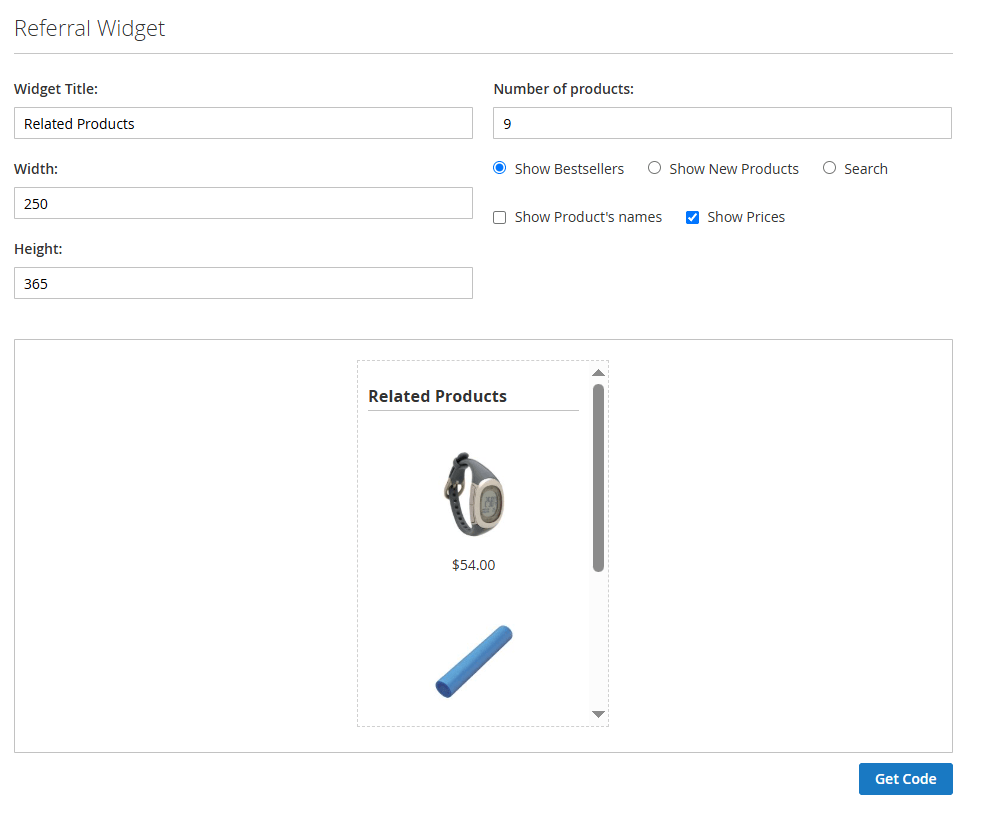Click the Referral Widget page title

pos(89,28)
